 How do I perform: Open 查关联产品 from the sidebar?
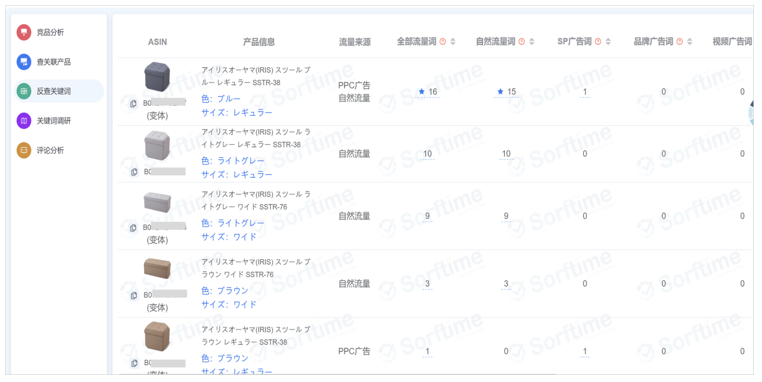[x=53, y=62]
